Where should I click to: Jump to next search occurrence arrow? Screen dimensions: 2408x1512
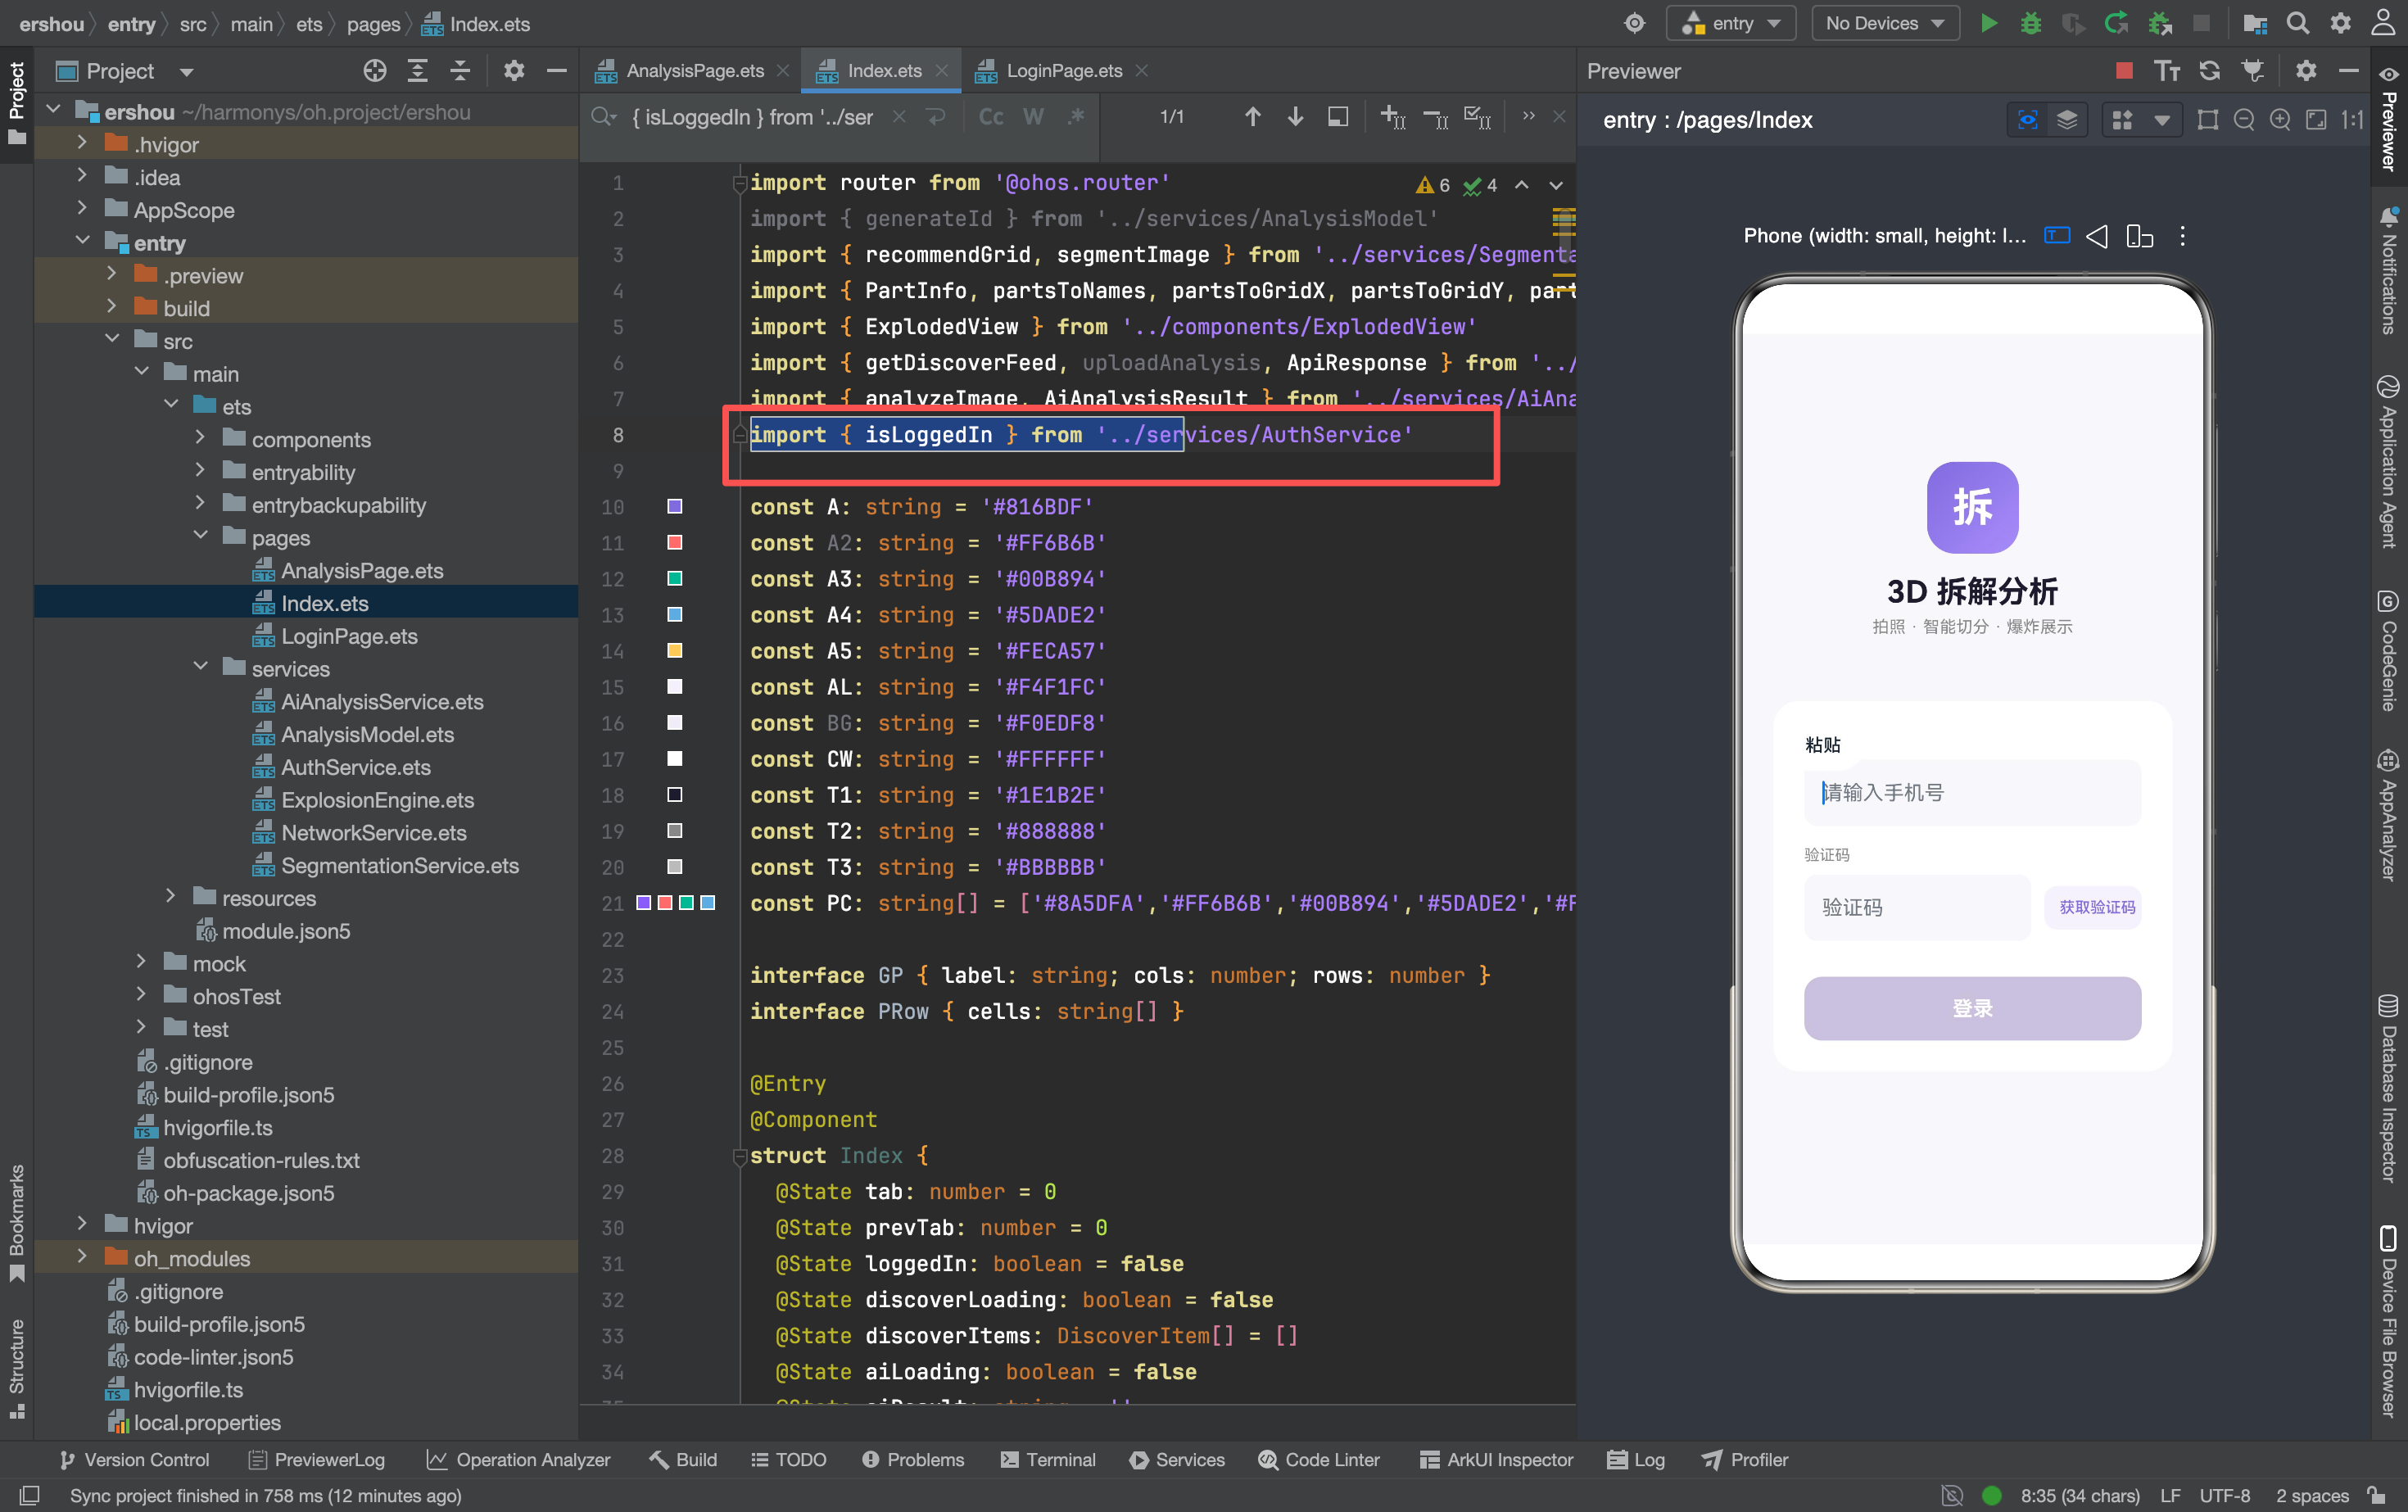[1295, 117]
